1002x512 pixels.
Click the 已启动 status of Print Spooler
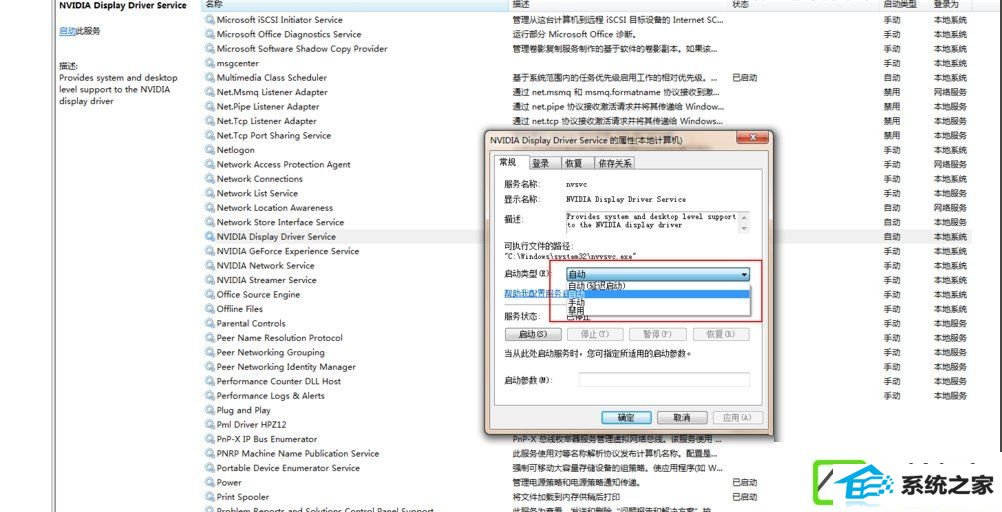744,497
